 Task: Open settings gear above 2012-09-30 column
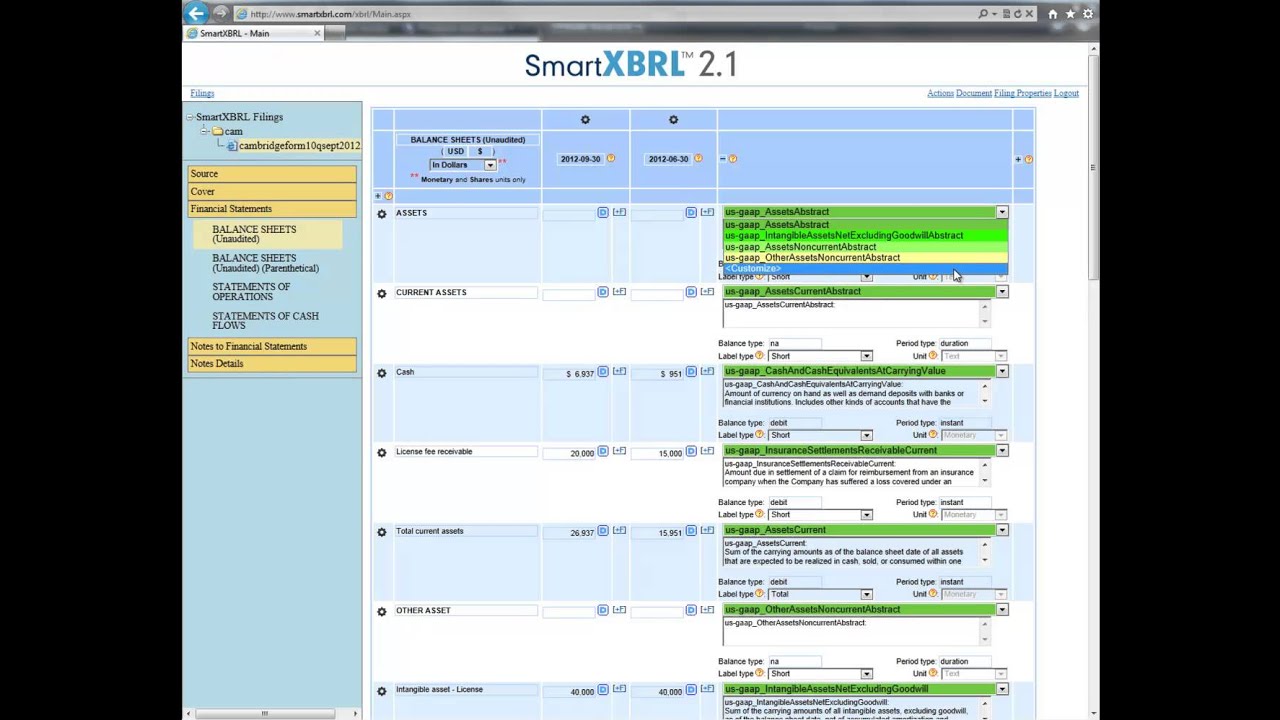(585, 120)
